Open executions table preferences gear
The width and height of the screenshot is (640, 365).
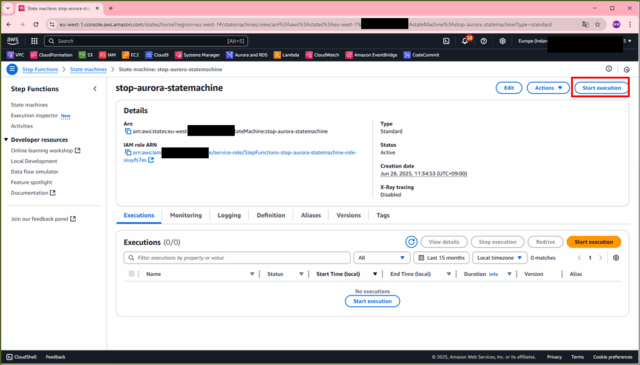pyautogui.click(x=616, y=258)
